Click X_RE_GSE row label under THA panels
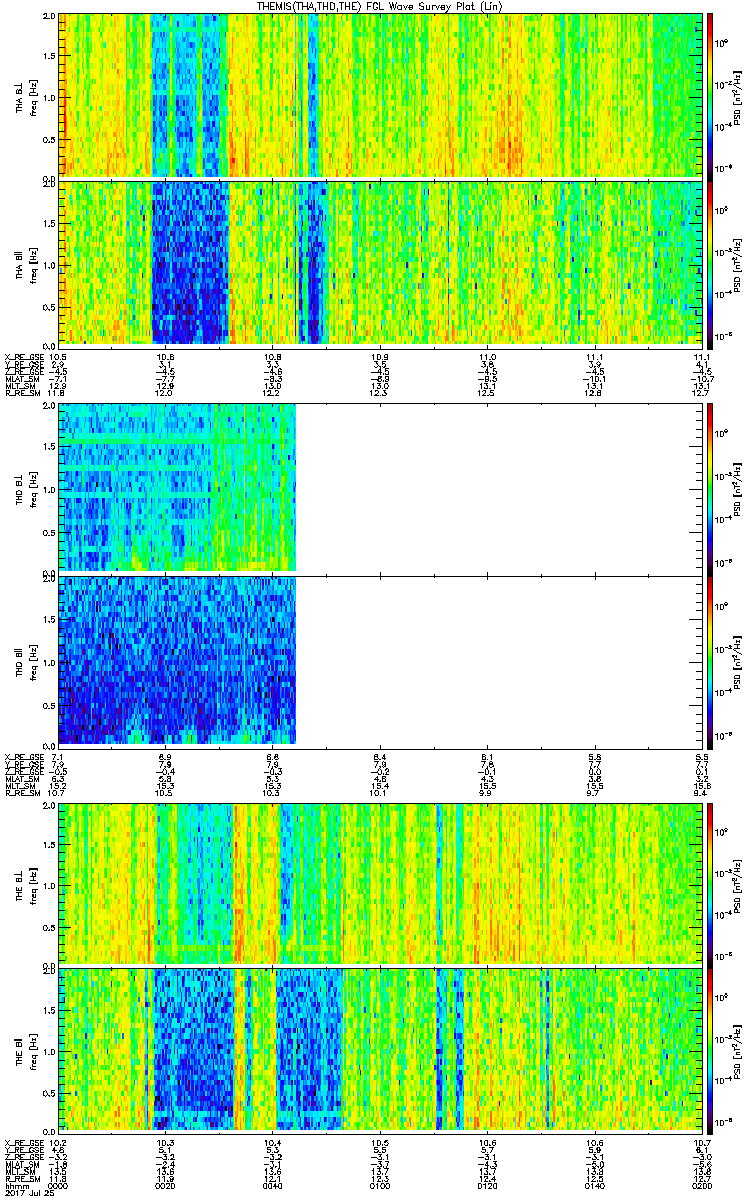 [x=23, y=356]
